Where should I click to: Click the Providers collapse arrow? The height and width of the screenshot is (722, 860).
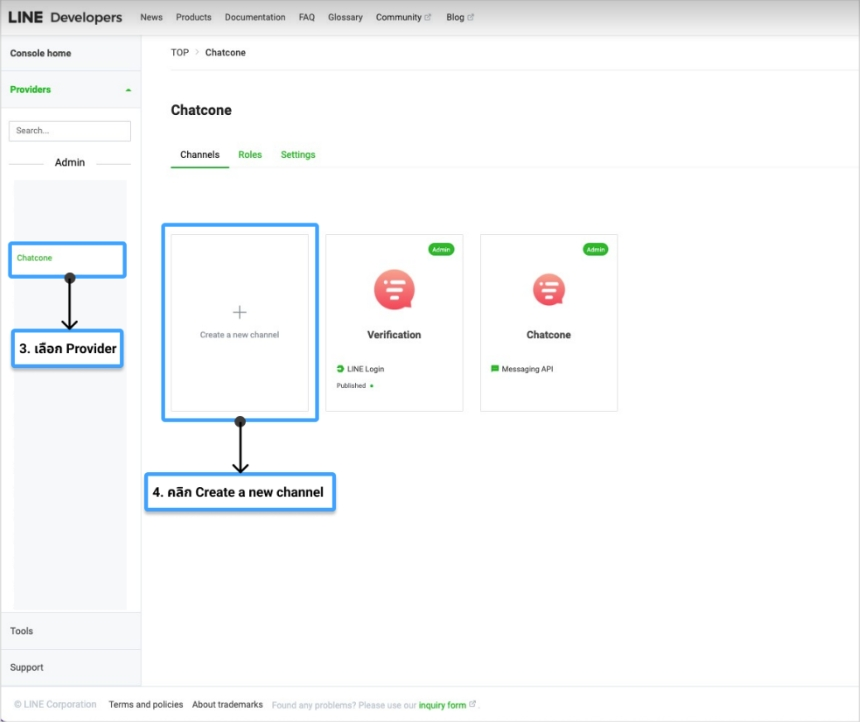[128, 90]
